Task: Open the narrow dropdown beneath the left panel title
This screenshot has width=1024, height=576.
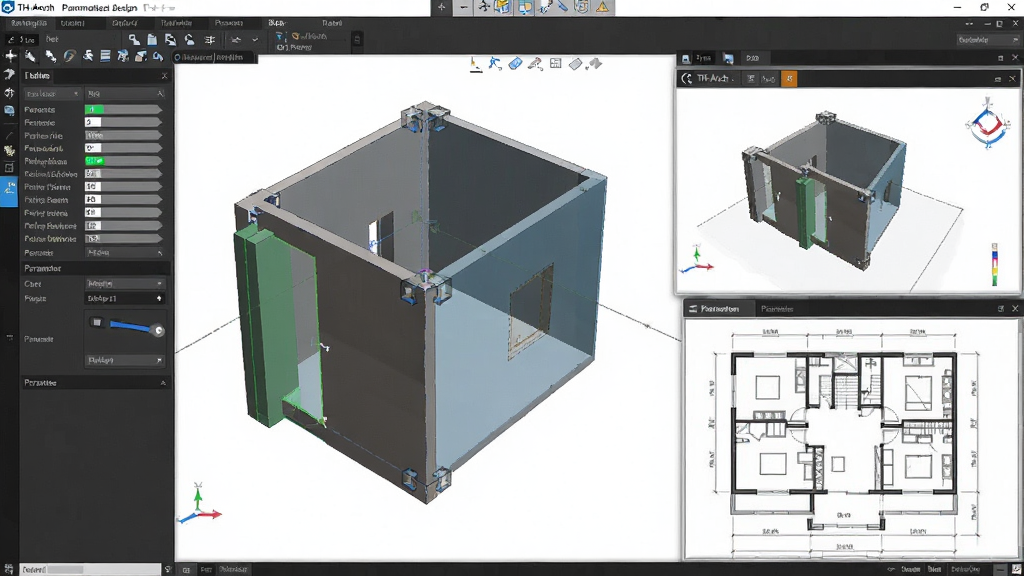Action: pos(52,94)
